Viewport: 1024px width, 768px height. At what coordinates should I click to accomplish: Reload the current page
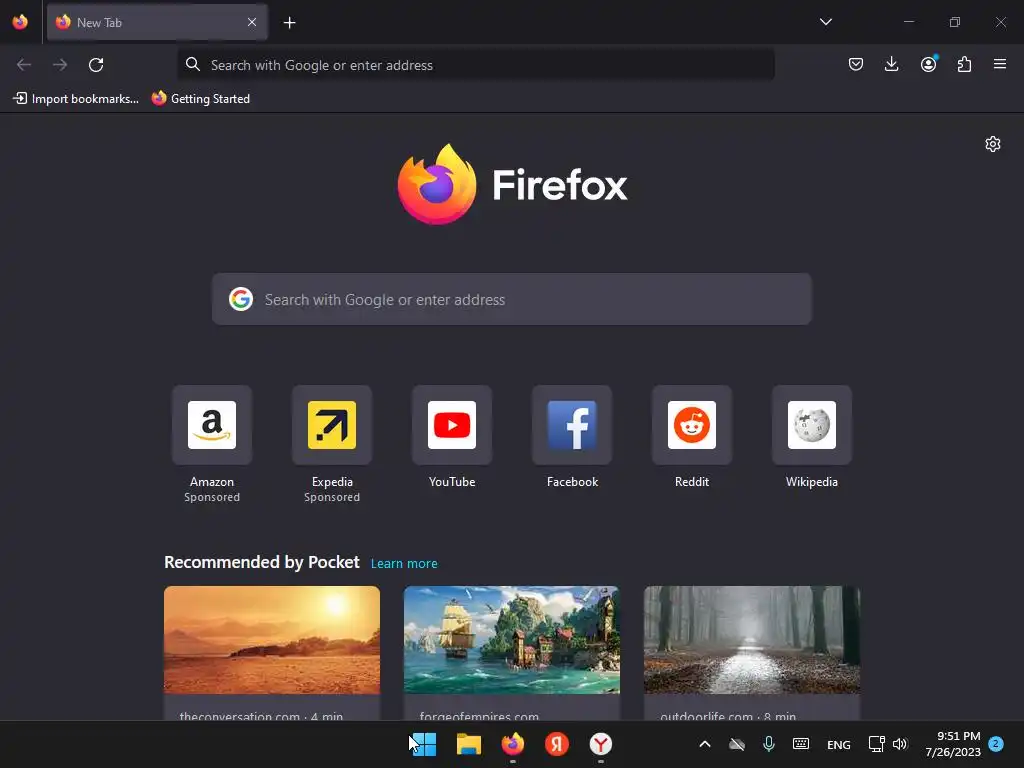(96, 65)
